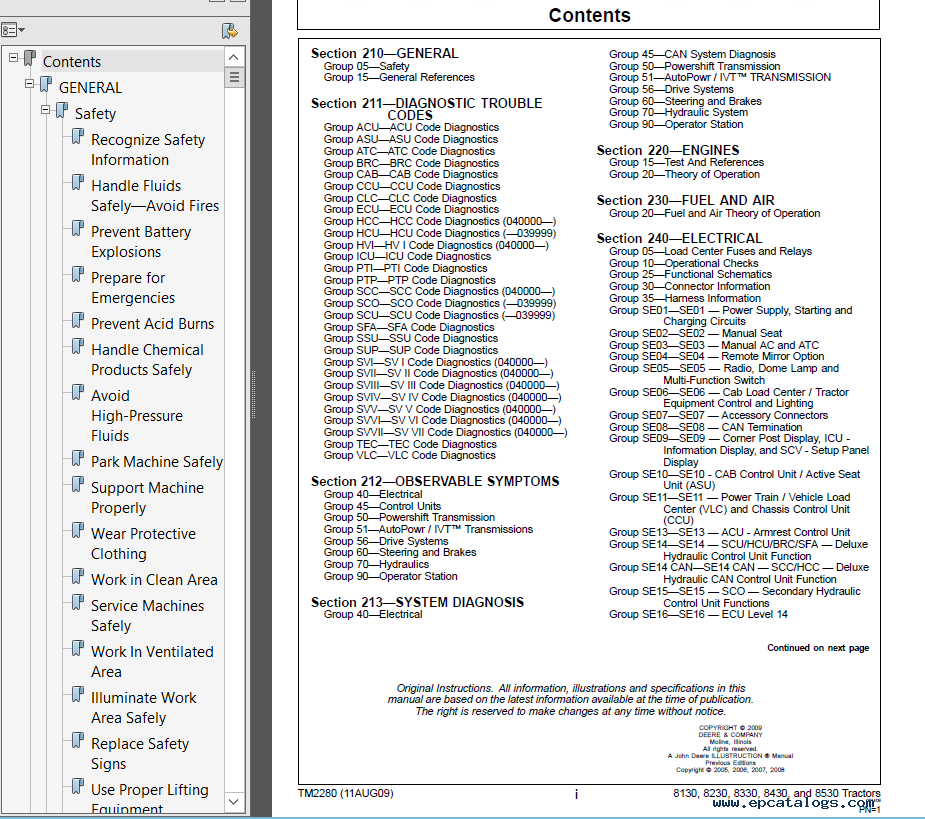Viewport: 925px width, 819px height.
Task: Click the Replace Safety Signs bookmark icon
Action: pos(78,741)
